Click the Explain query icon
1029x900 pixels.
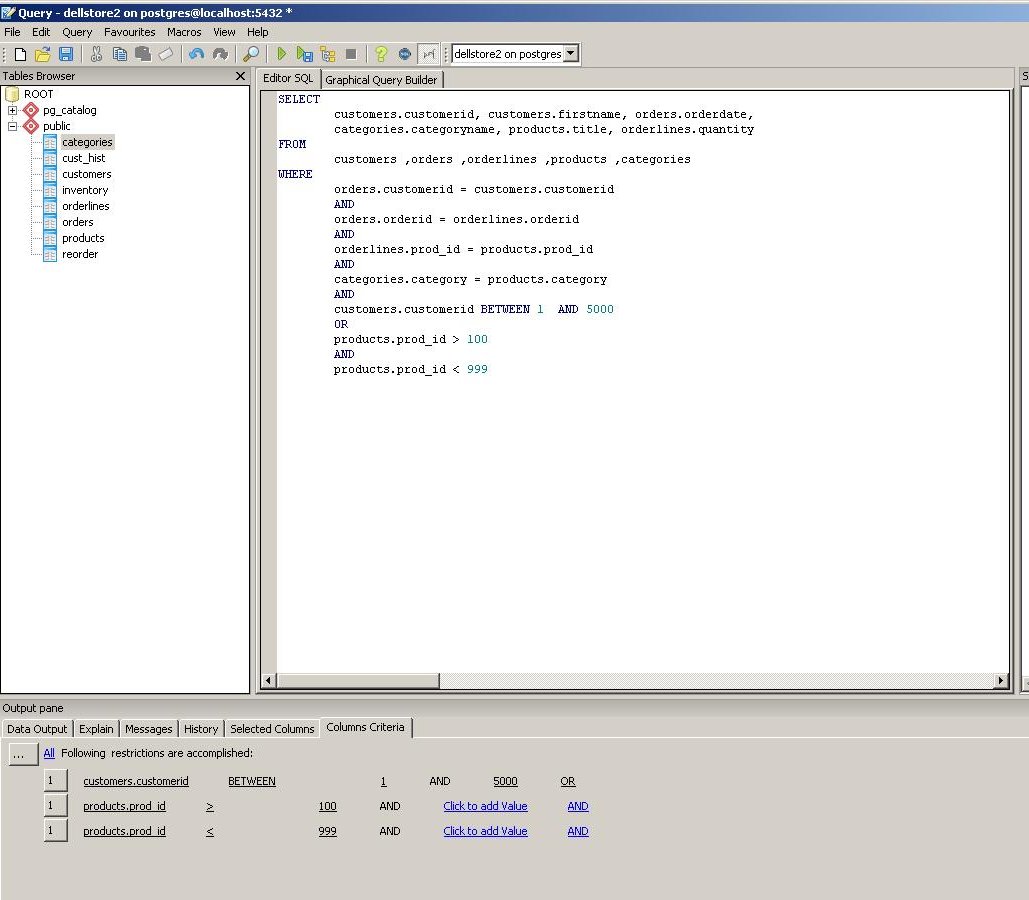coord(327,54)
